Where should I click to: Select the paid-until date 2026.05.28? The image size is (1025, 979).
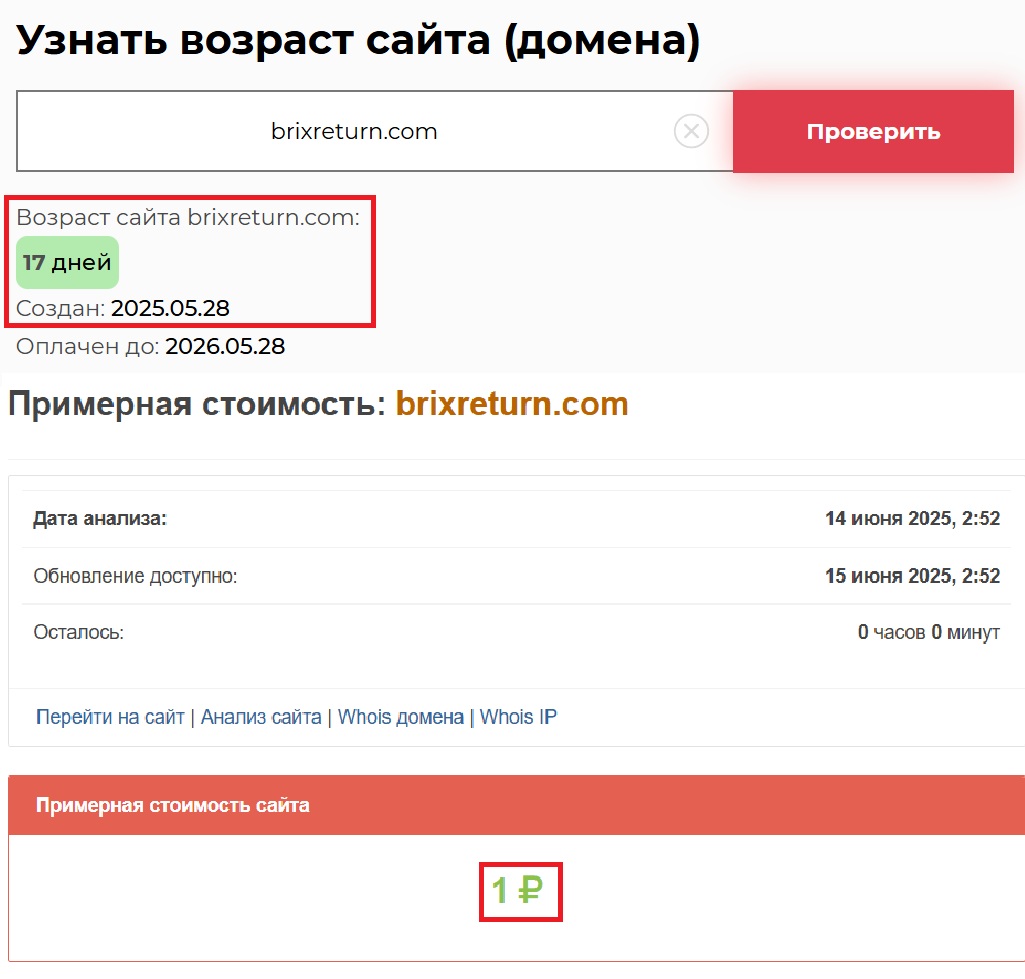point(225,347)
